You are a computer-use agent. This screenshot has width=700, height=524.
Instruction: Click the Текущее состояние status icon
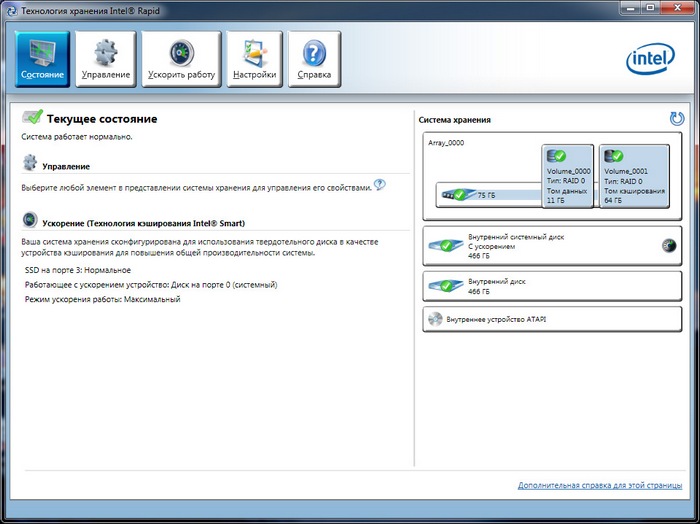tap(32, 117)
